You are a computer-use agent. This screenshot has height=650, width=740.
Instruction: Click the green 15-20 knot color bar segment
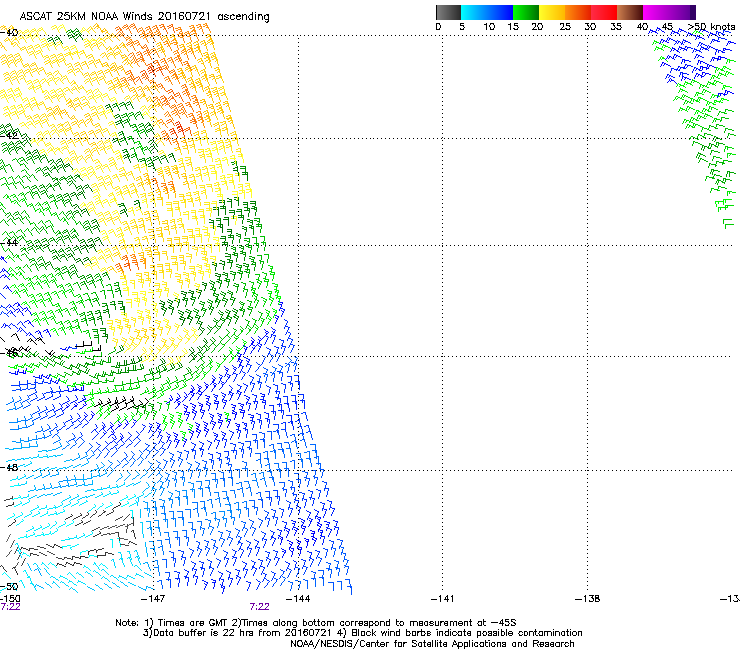[526, 12]
